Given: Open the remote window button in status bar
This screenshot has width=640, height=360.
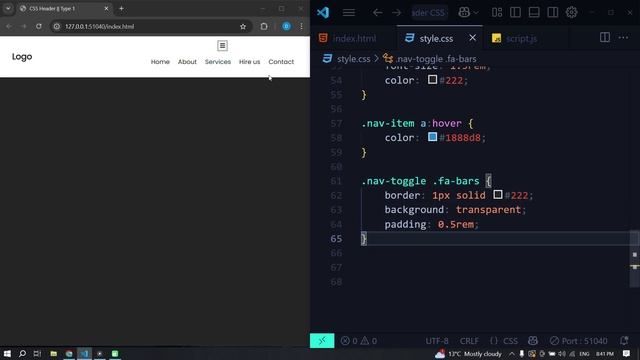Looking at the screenshot, I should (322, 340).
